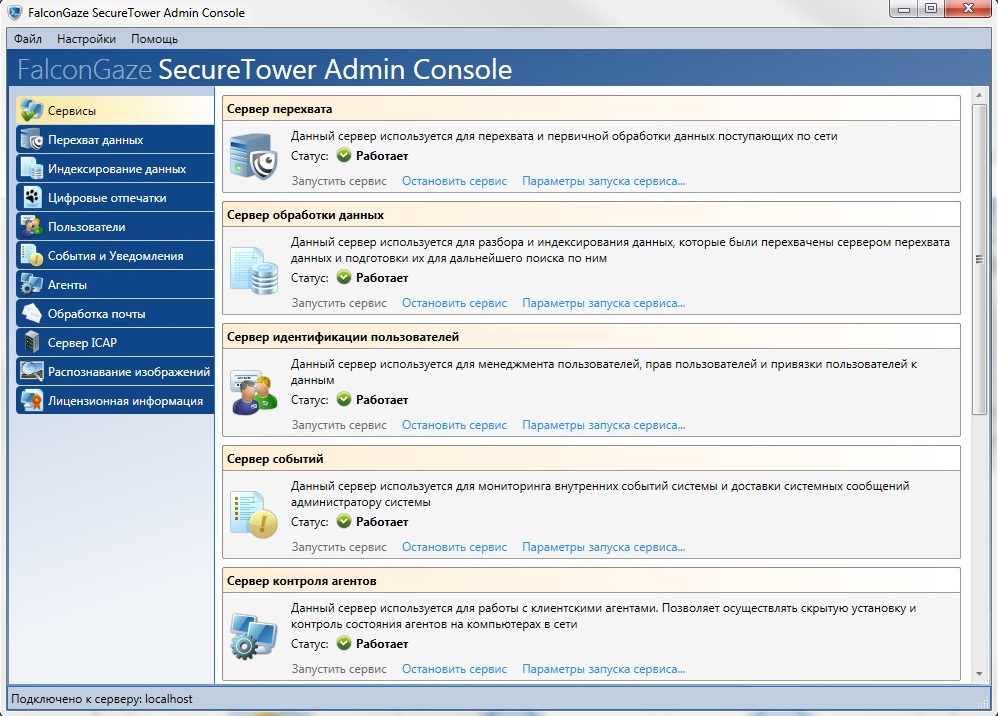Click the Лицензионная информация sidebar icon
The width and height of the screenshot is (998, 716).
[x=31, y=400]
